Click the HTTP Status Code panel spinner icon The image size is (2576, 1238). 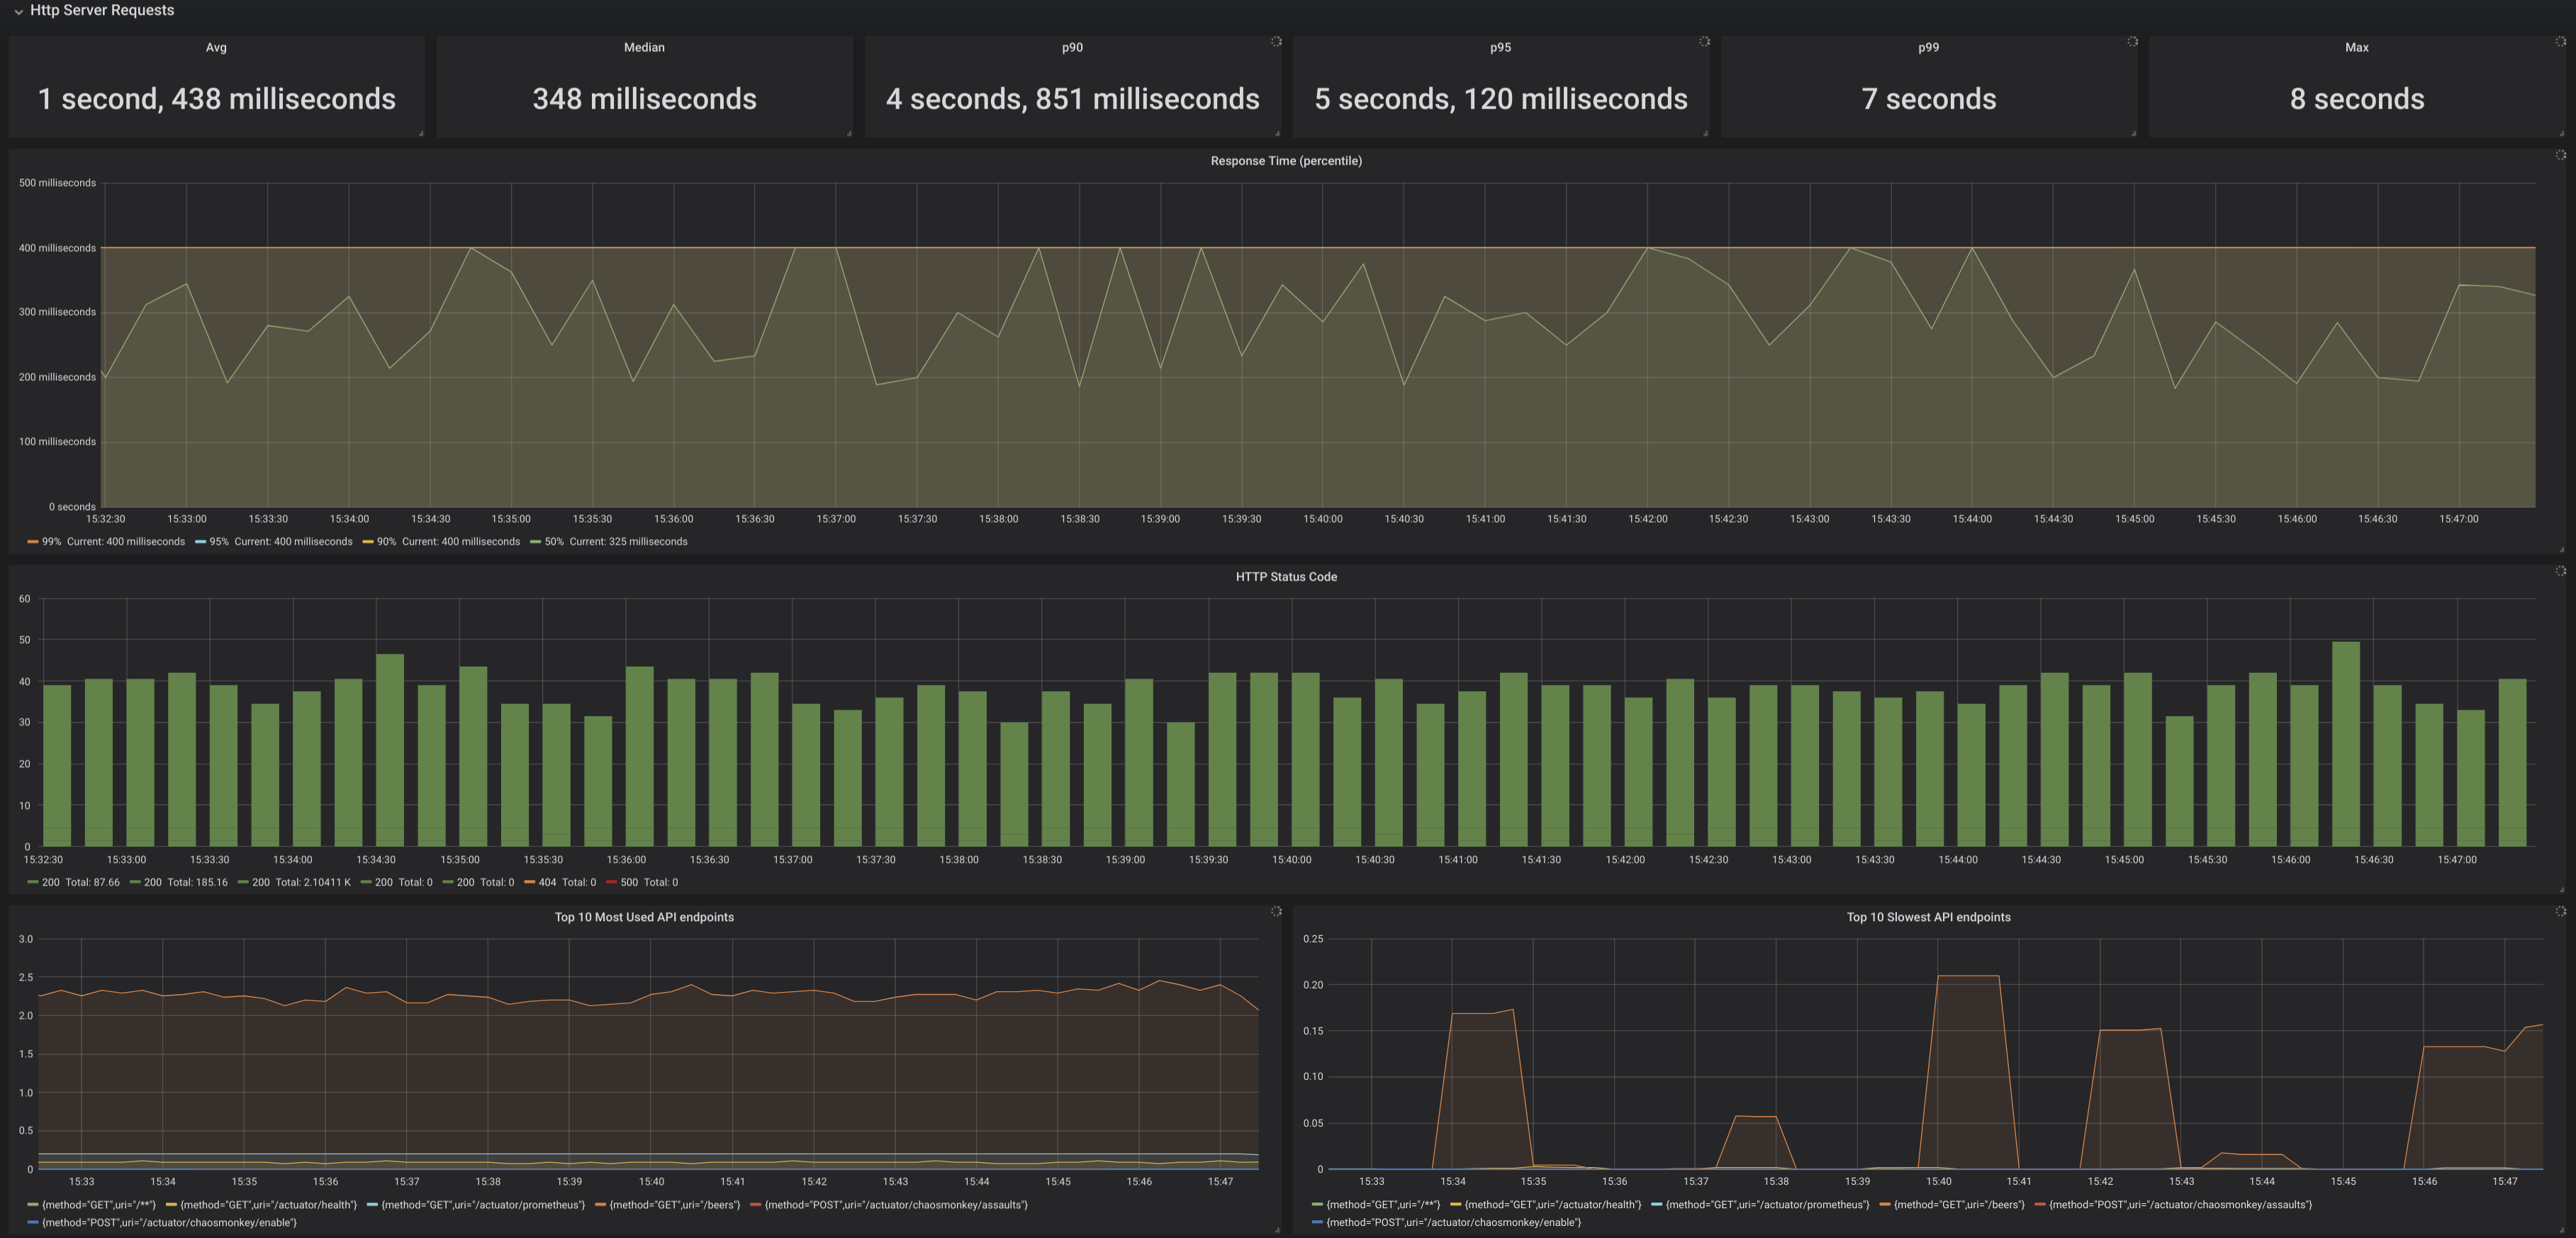click(2560, 571)
